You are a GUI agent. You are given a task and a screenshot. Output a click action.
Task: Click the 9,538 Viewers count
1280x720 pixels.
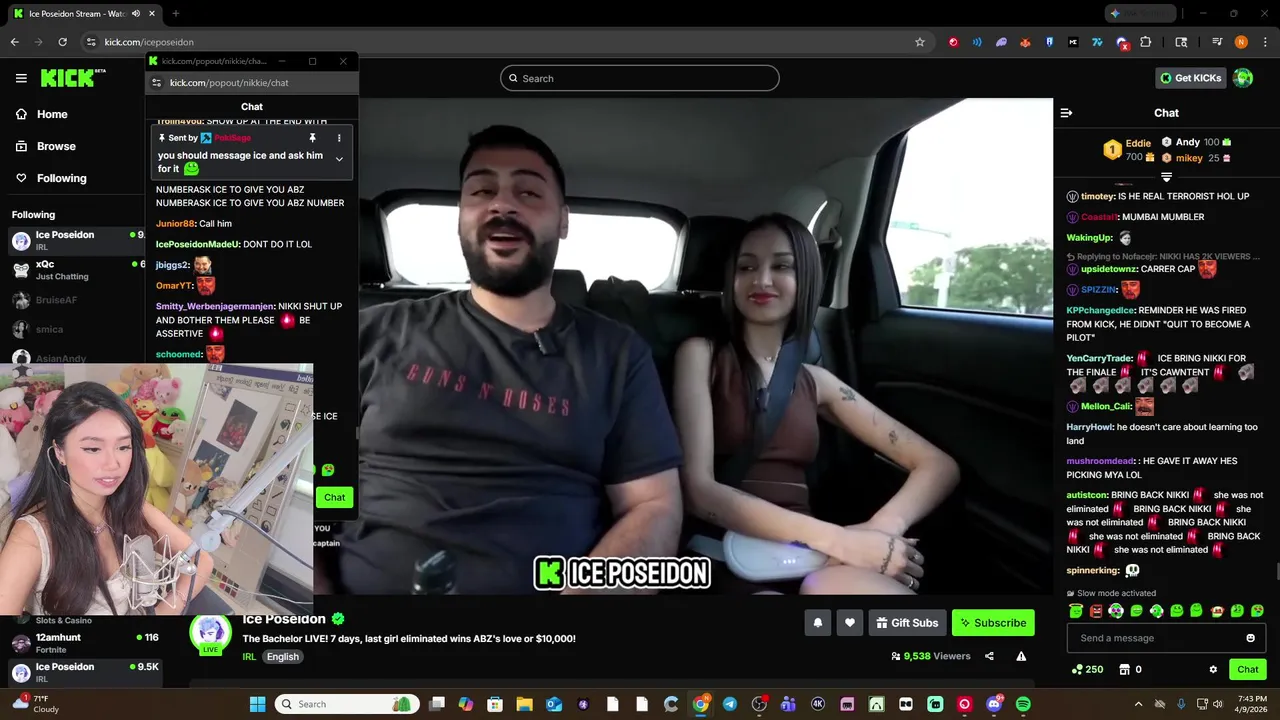(x=930, y=656)
